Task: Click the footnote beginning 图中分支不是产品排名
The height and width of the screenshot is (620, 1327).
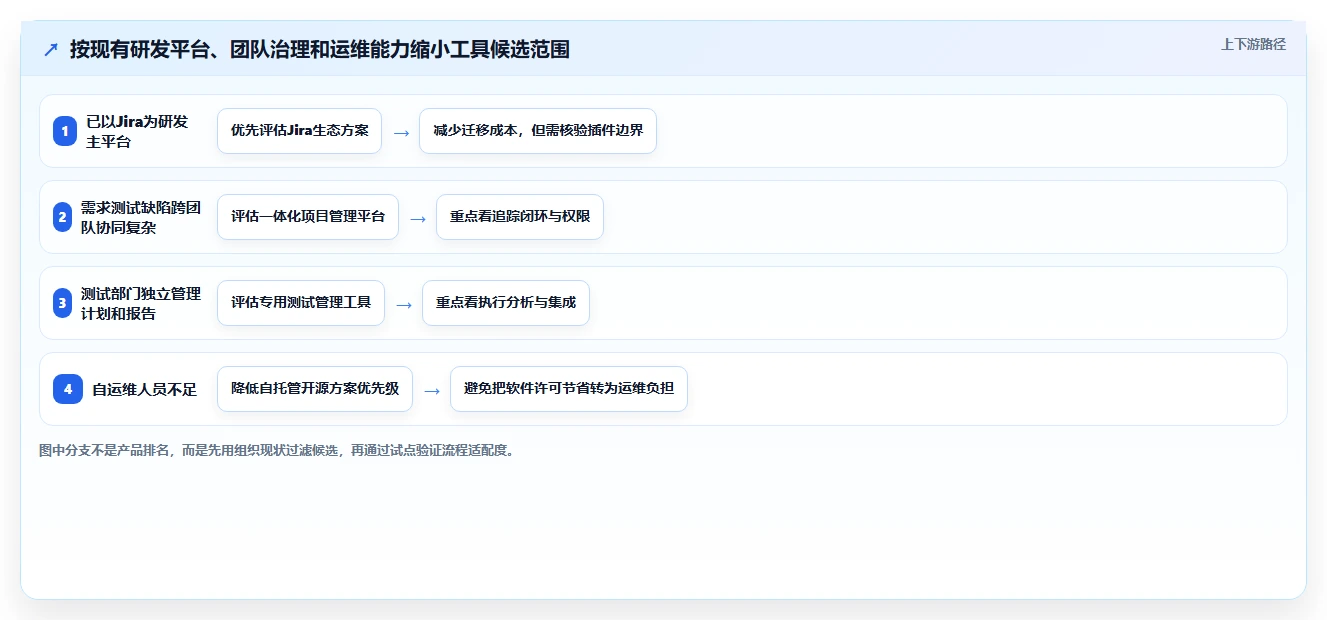Action: 279,450
